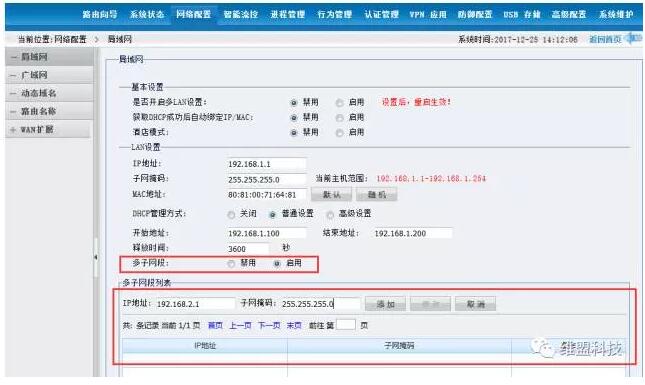Viewport: 645px width, 385px height.
Task: Select 高级设置 for DHCP management
Action: [x=330, y=214]
